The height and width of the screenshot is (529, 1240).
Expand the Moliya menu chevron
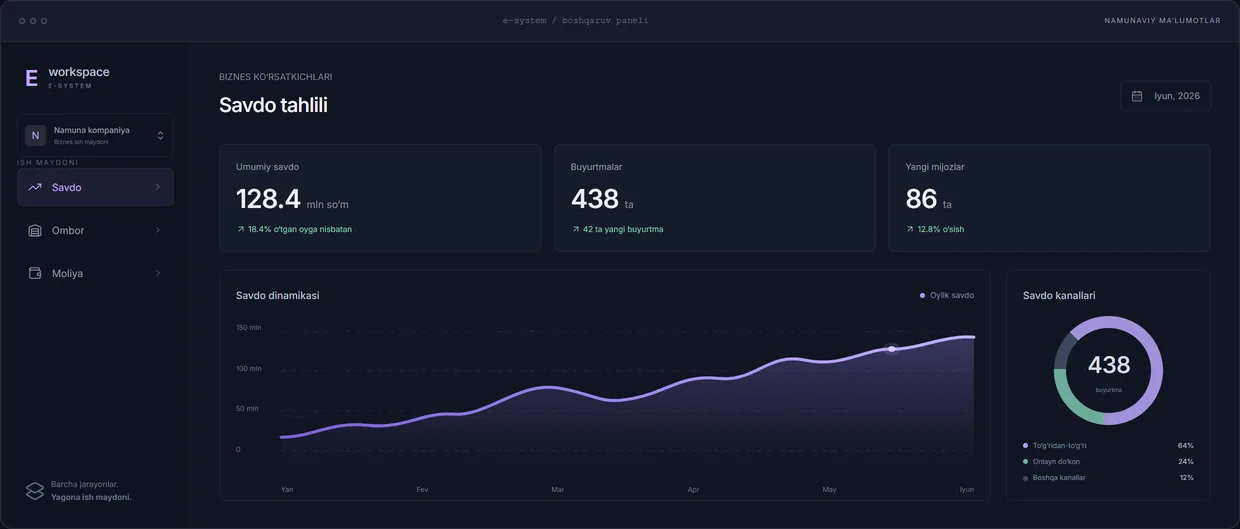click(158, 273)
